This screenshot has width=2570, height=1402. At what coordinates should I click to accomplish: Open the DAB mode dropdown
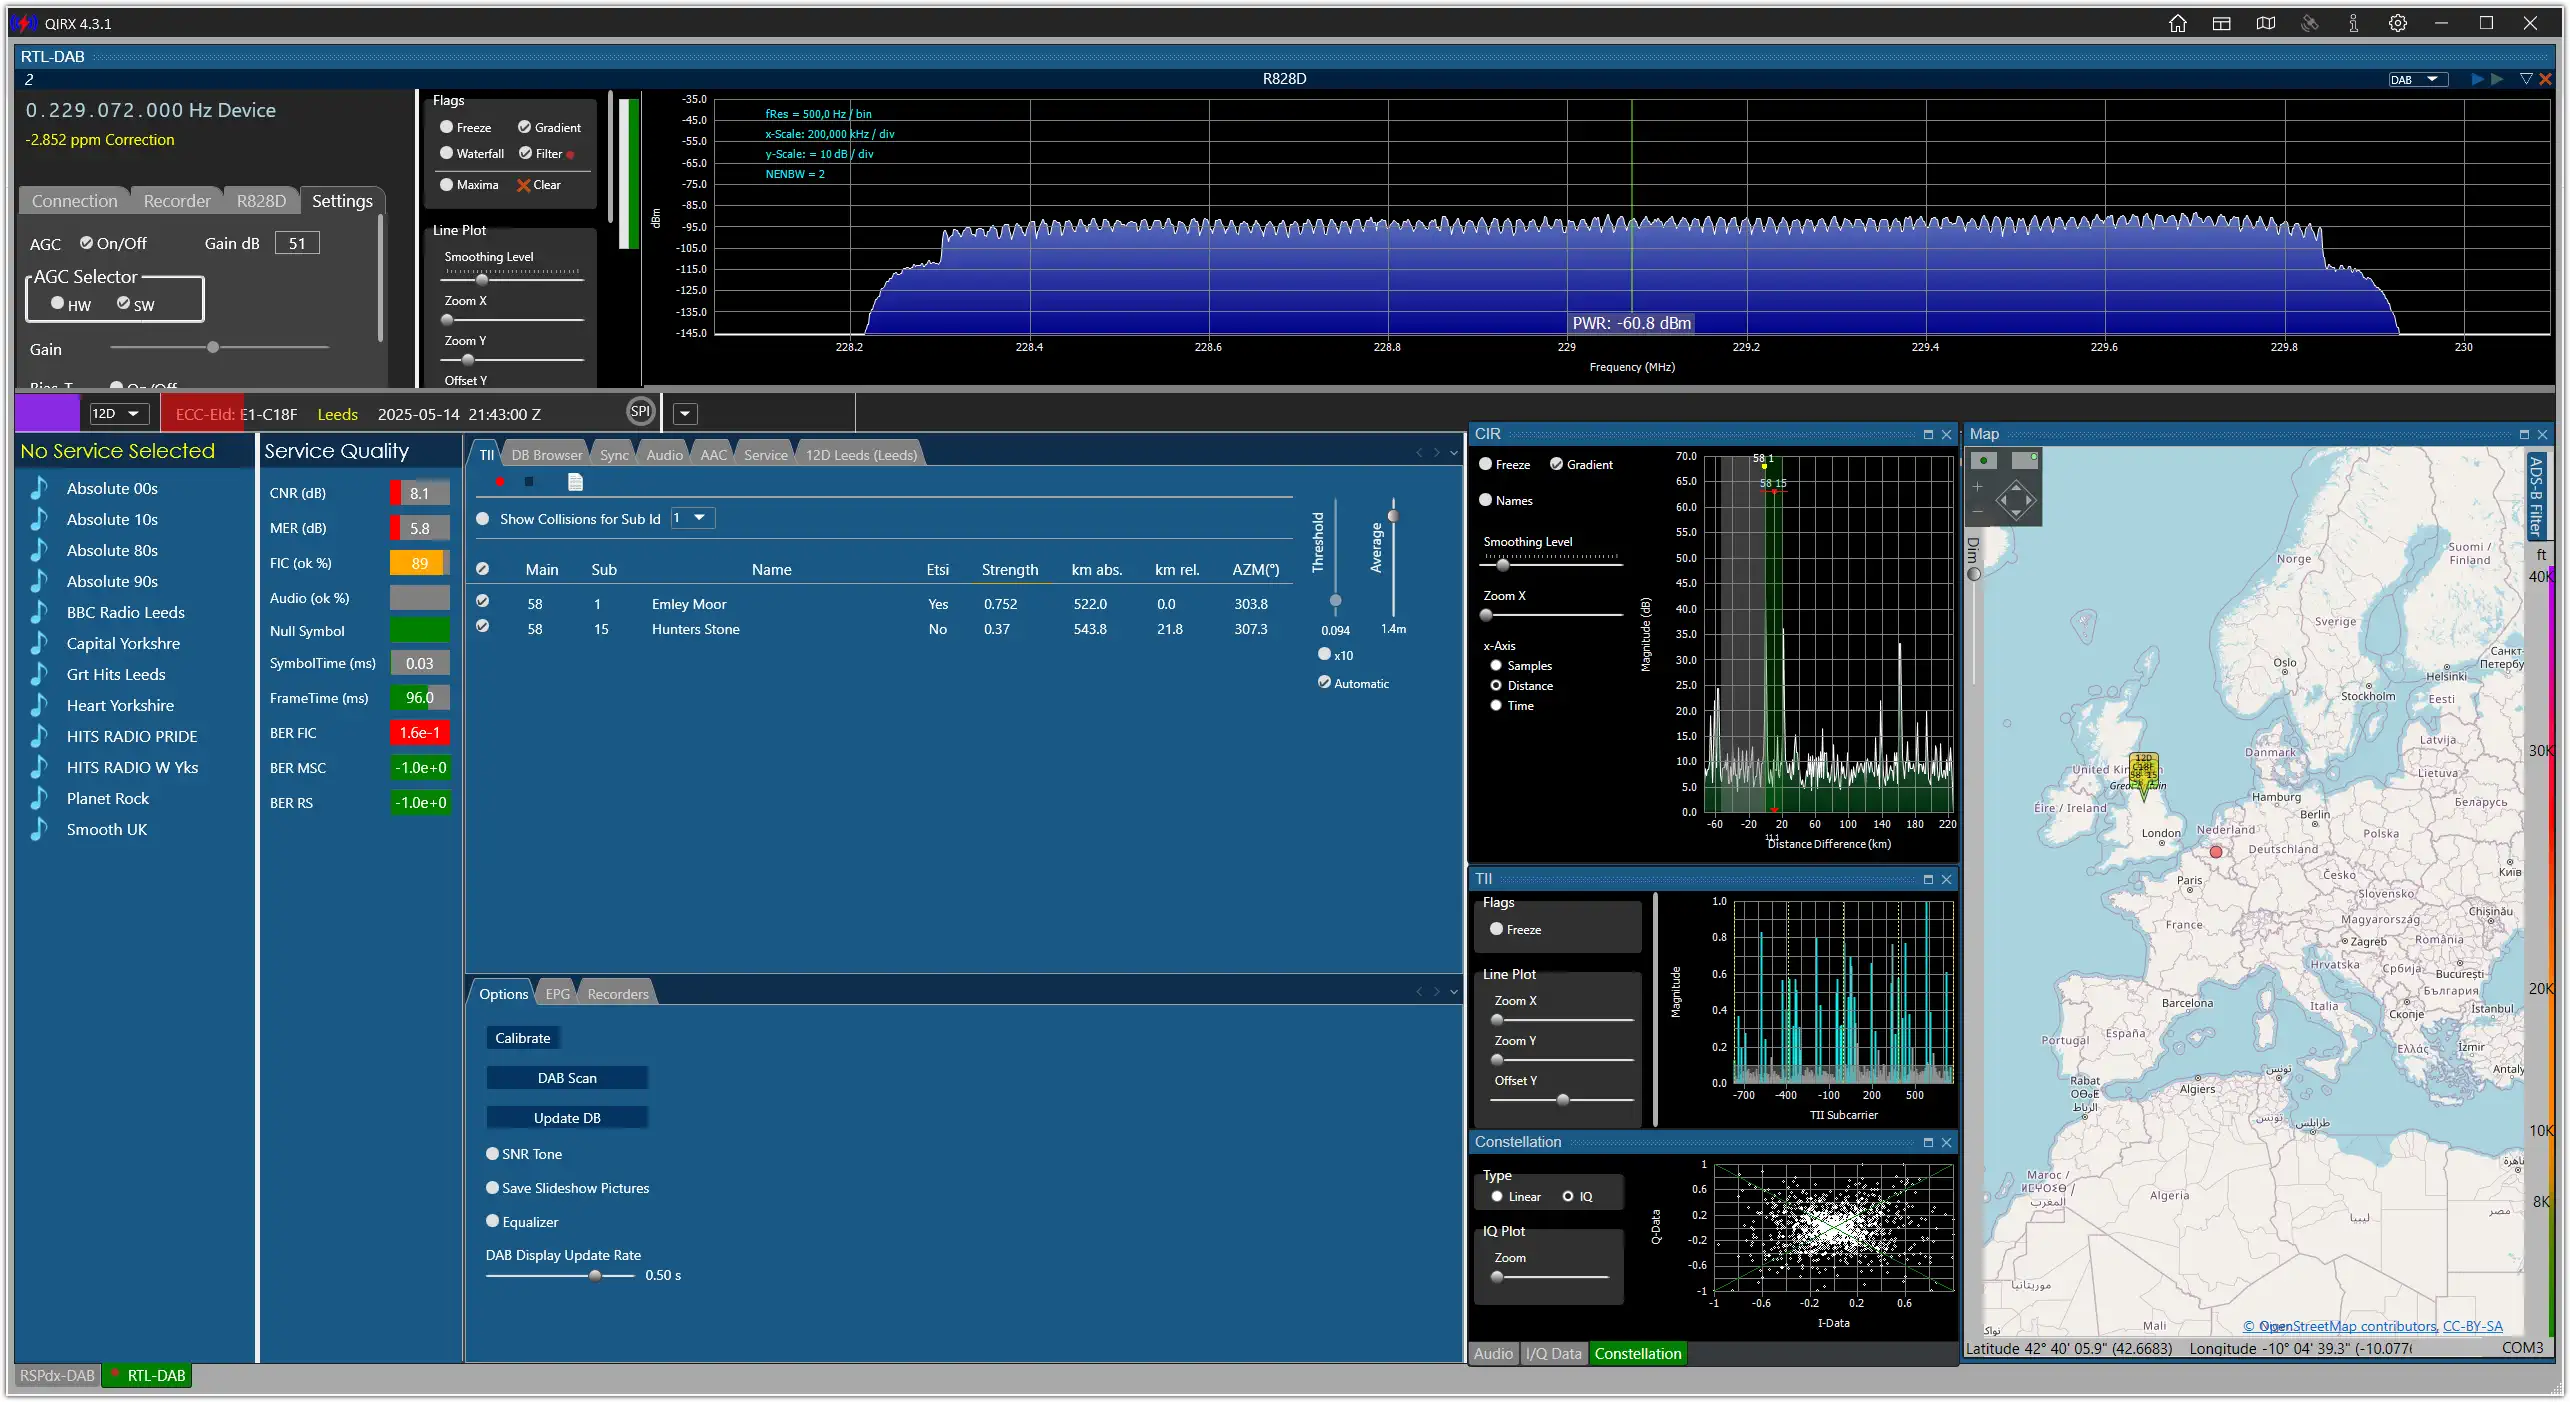(2417, 79)
